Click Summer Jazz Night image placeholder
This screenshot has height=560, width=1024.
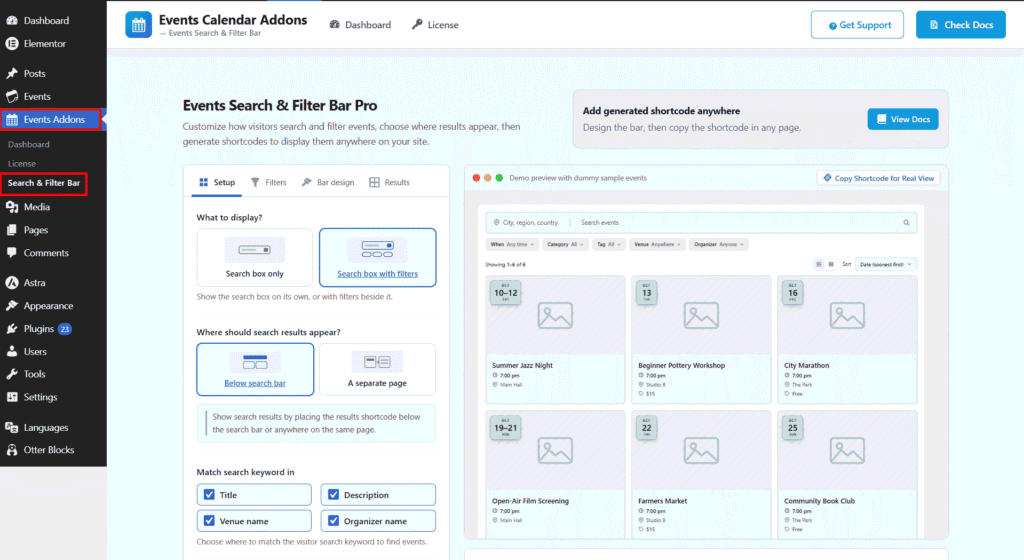555,315
